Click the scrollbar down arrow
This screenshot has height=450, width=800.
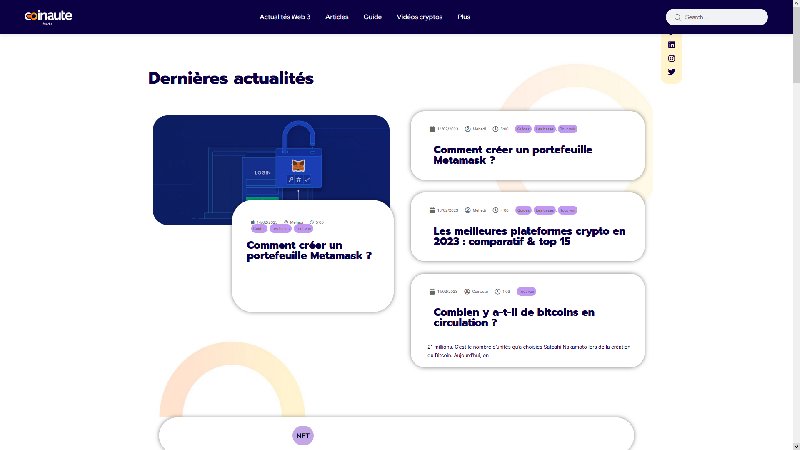pos(796,446)
